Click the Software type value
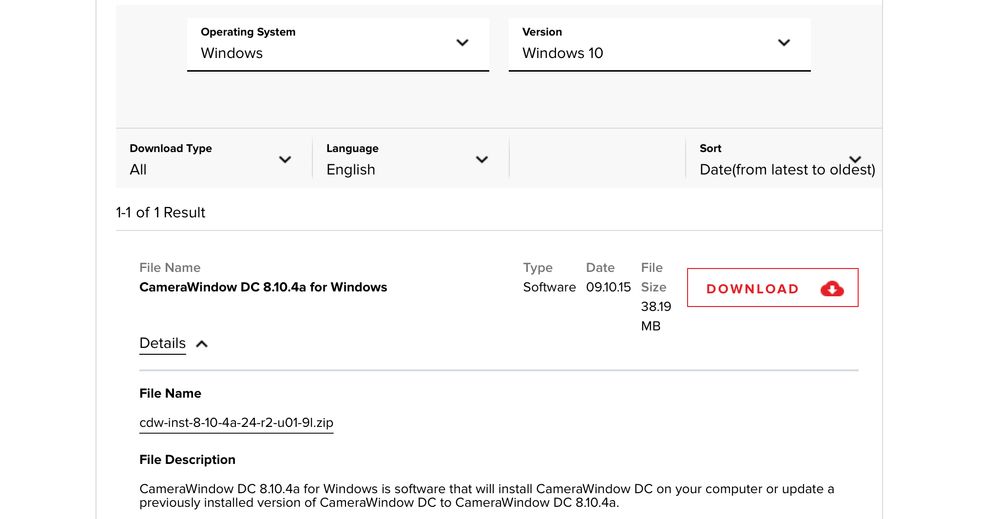This screenshot has width=998, height=519. click(549, 287)
